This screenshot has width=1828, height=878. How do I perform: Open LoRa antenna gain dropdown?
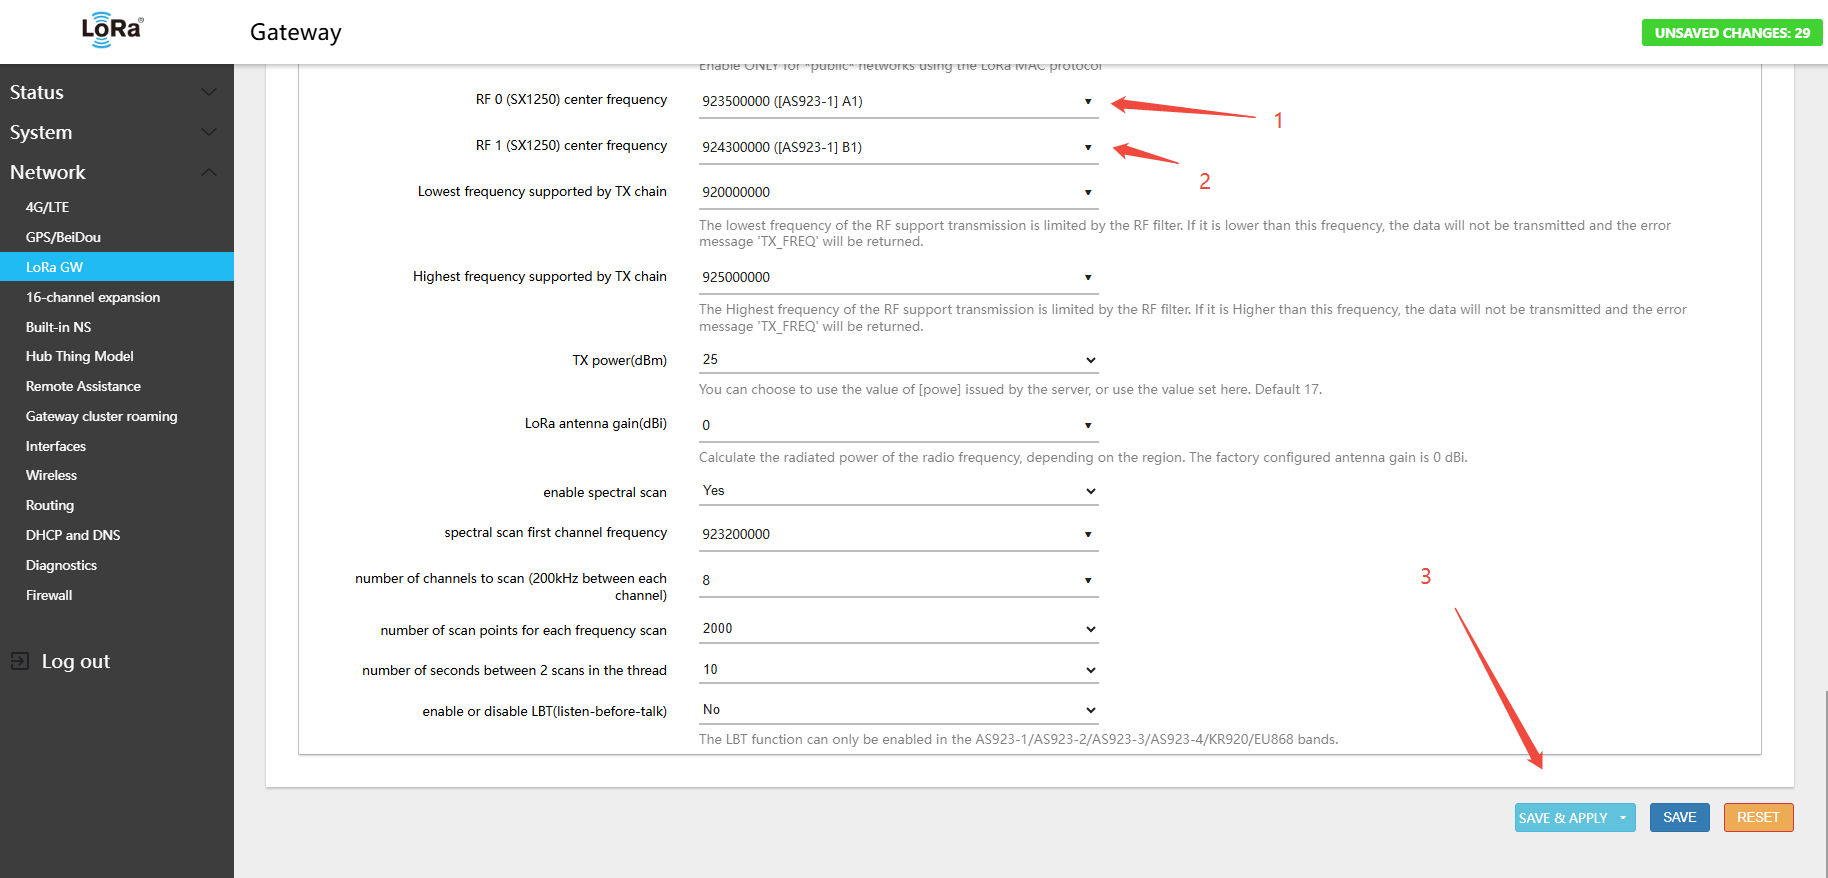[1088, 426]
